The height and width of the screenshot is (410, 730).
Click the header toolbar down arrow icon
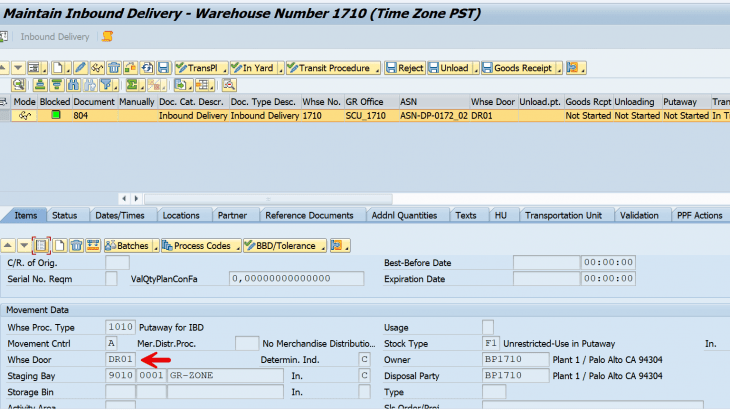point(18,68)
